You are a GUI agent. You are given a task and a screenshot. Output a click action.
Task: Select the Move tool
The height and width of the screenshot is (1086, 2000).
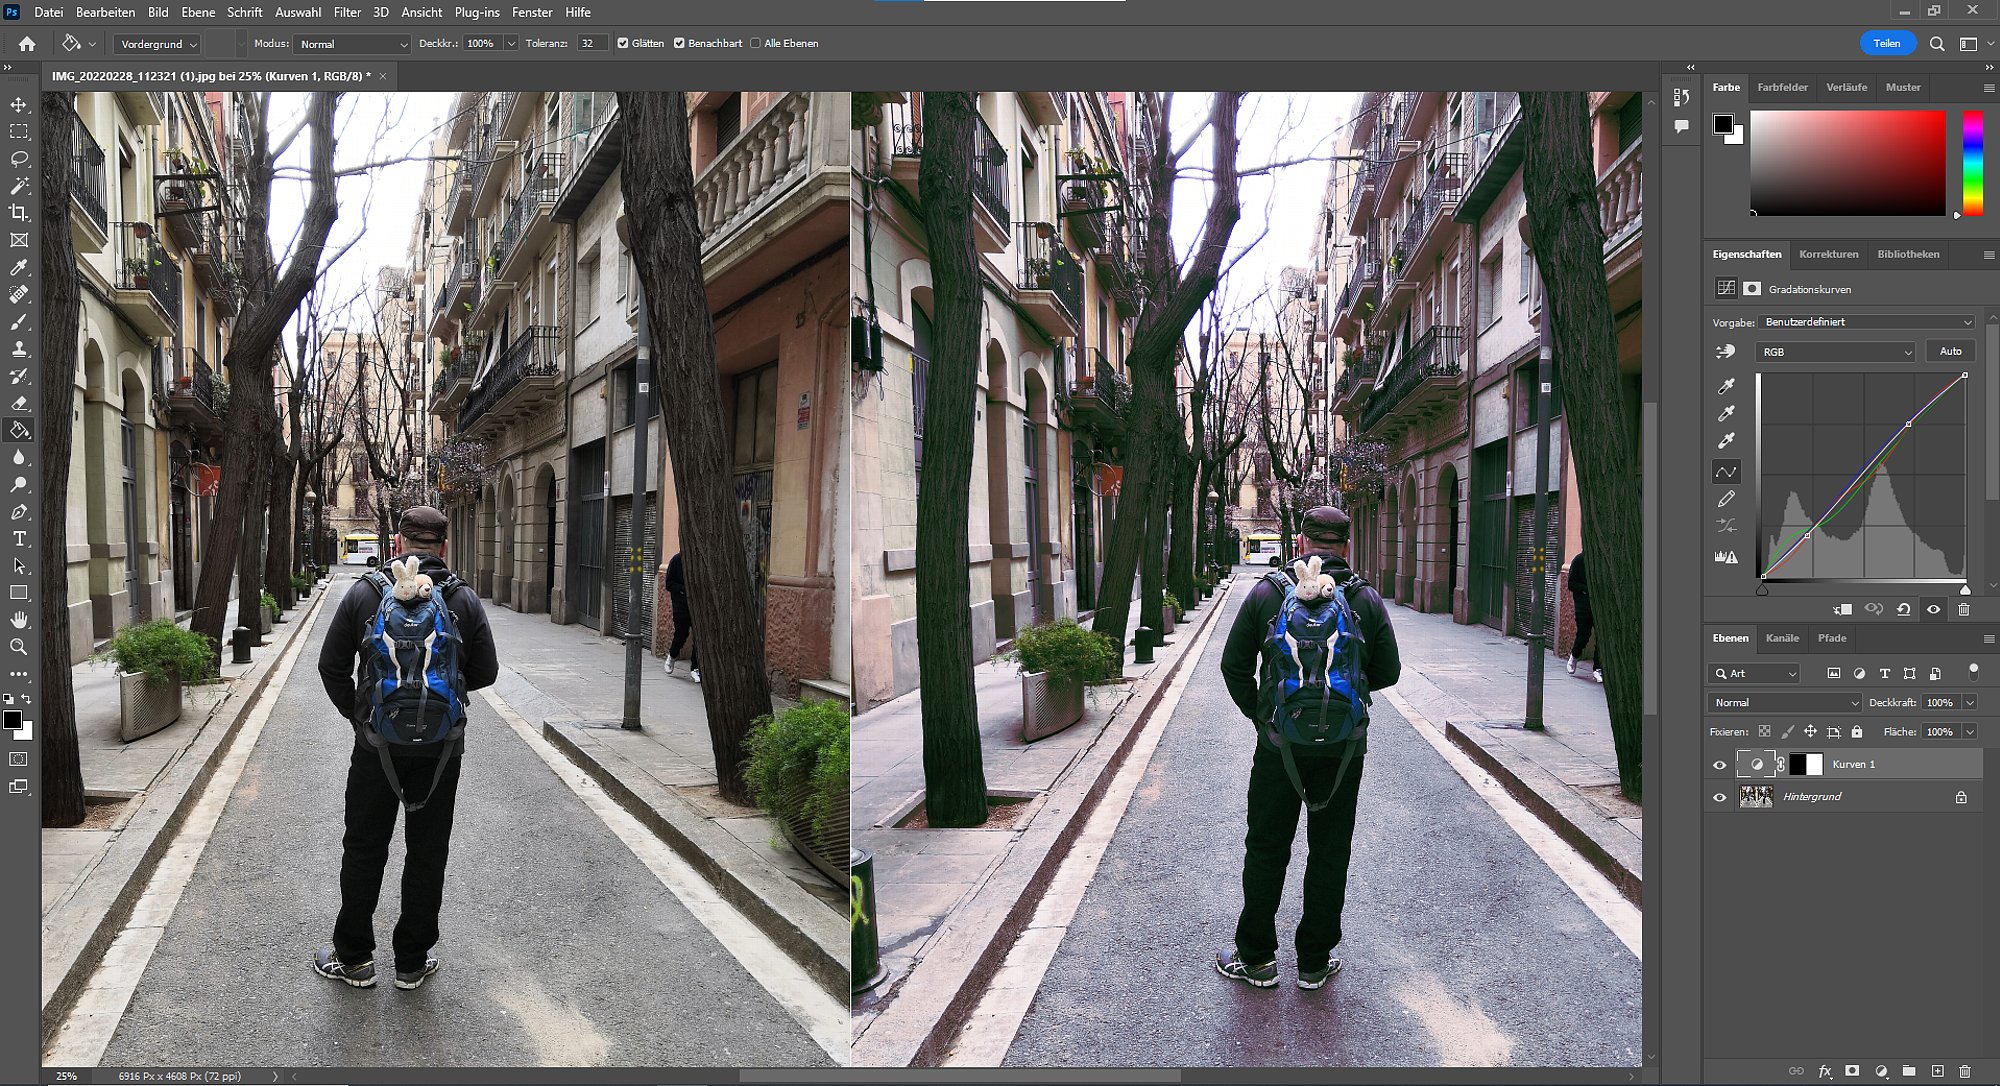click(19, 105)
